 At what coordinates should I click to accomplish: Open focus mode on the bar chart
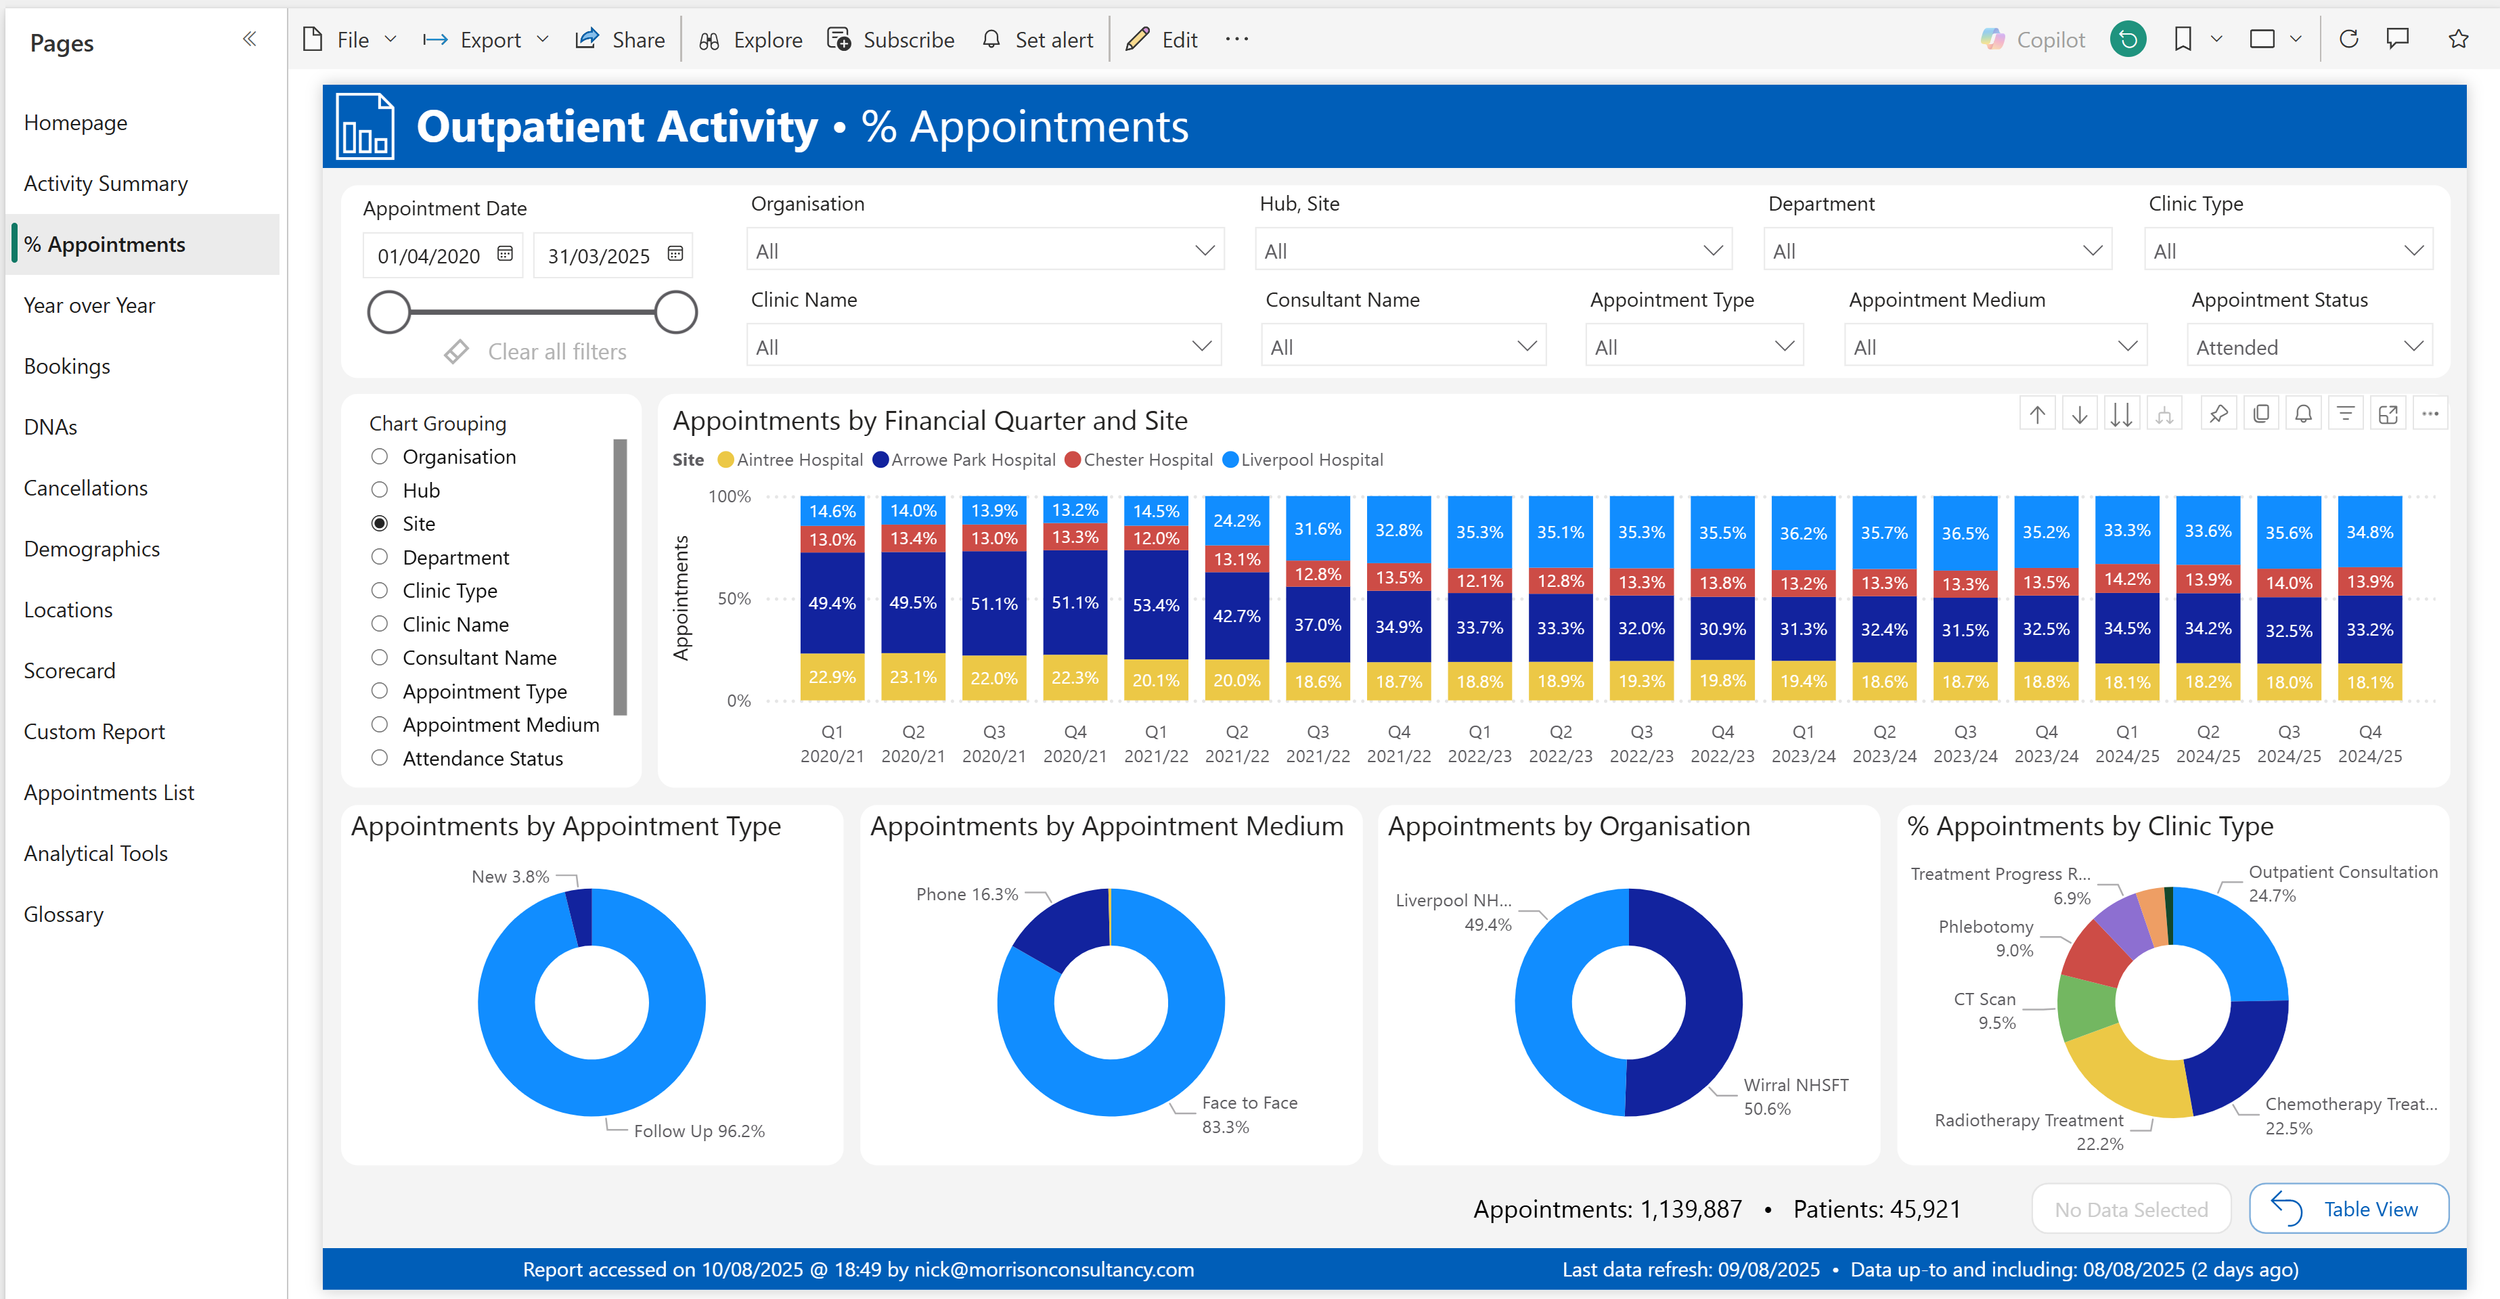coord(2388,414)
